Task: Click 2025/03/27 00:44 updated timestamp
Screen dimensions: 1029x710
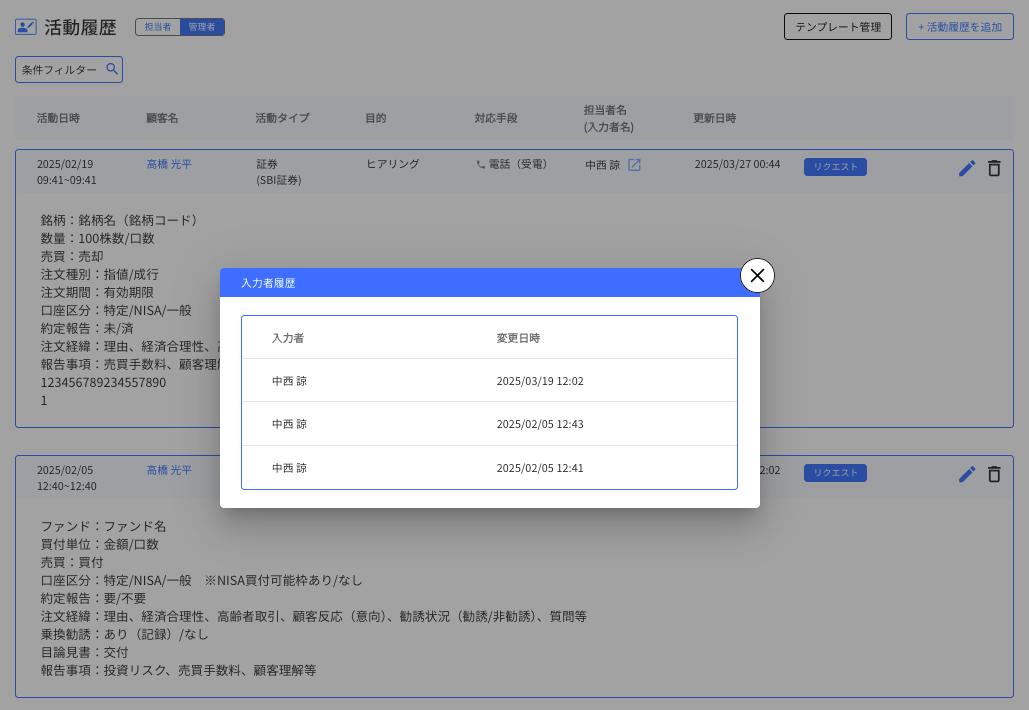Action: [x=738, y=164]
